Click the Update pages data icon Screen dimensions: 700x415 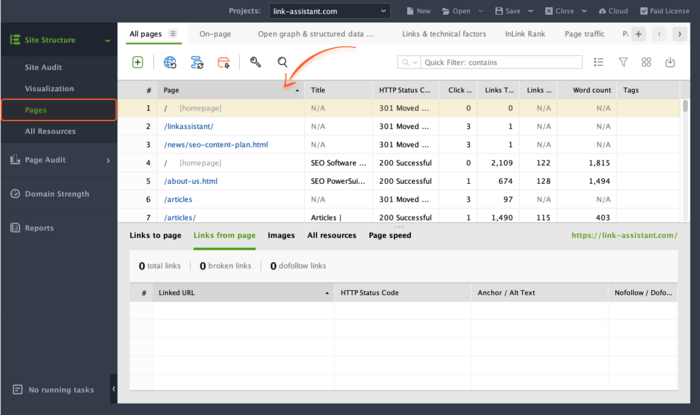(x=197, y=62)
